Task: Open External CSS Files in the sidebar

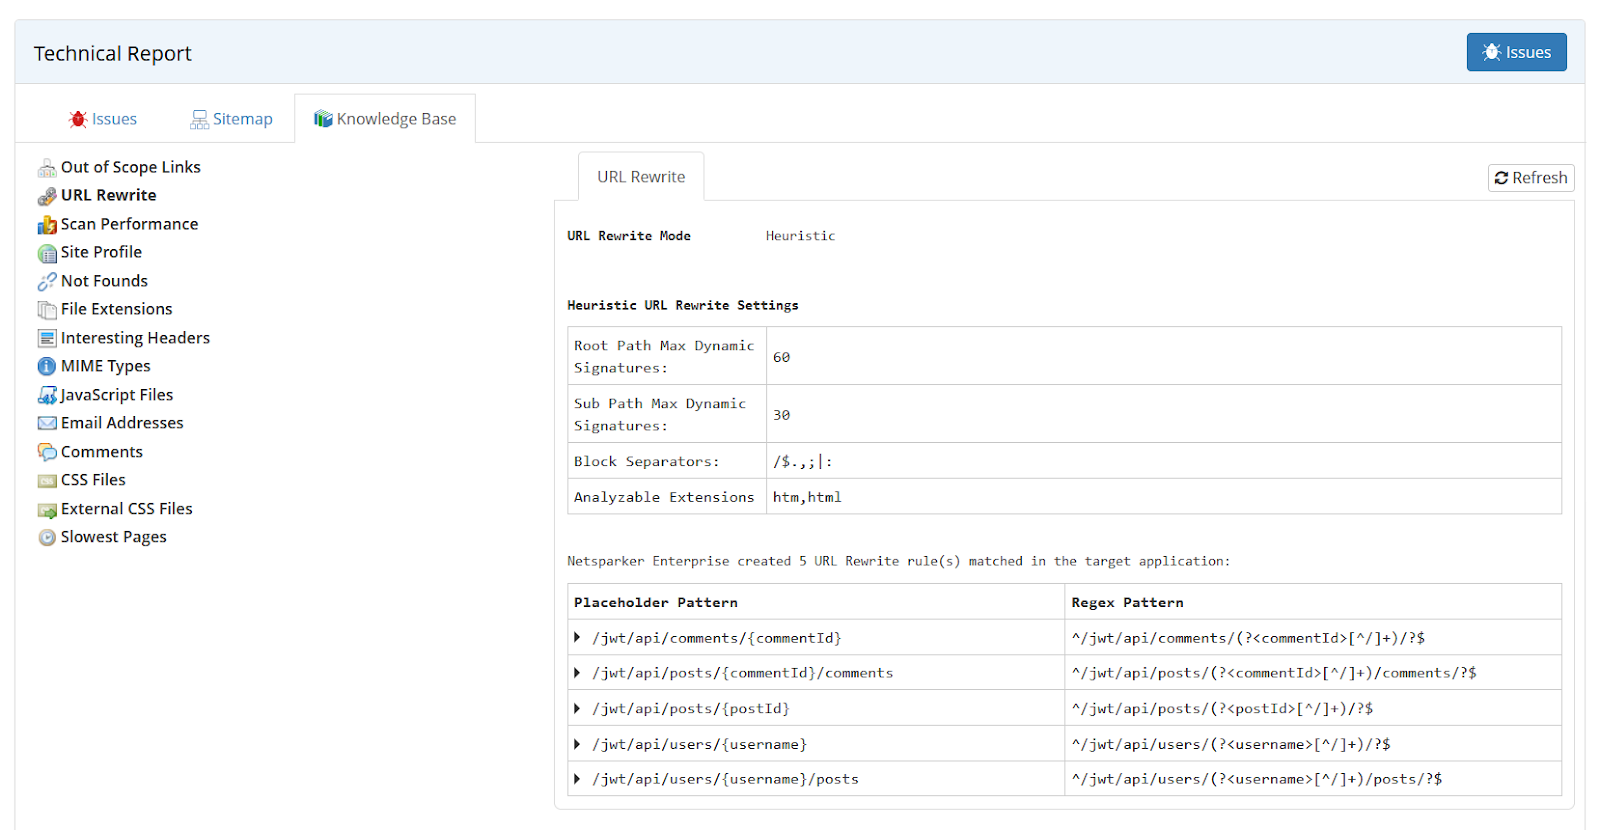Action: click(126, 509)
